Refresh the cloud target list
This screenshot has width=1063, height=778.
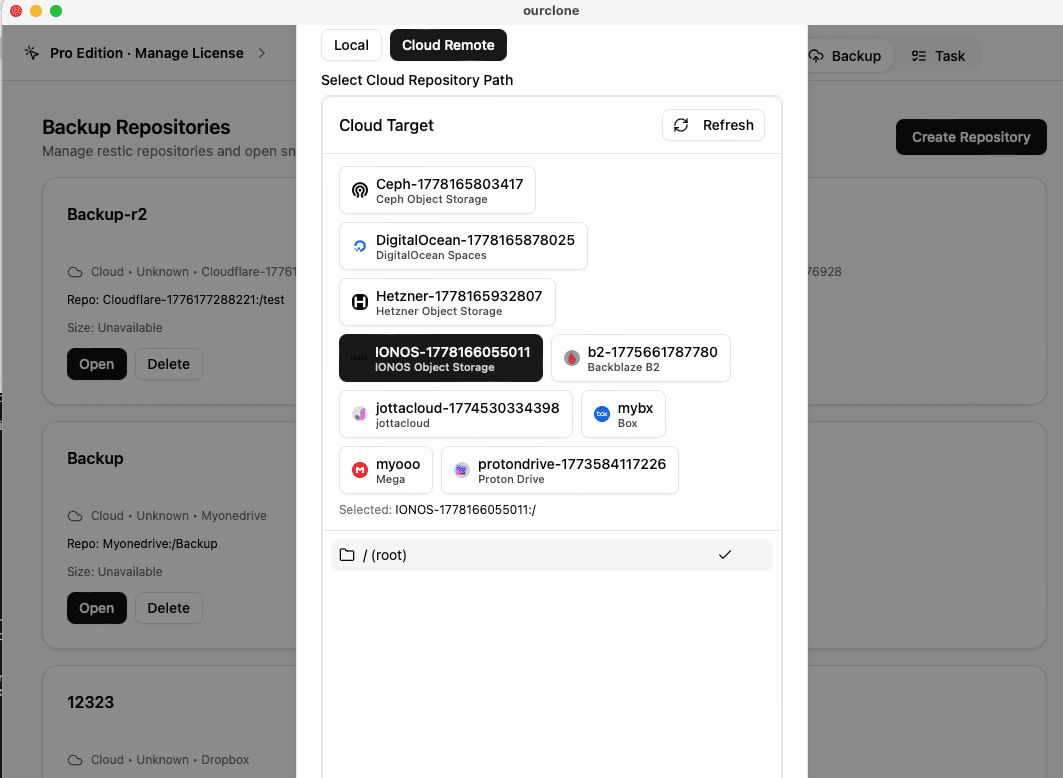[713, 125]
